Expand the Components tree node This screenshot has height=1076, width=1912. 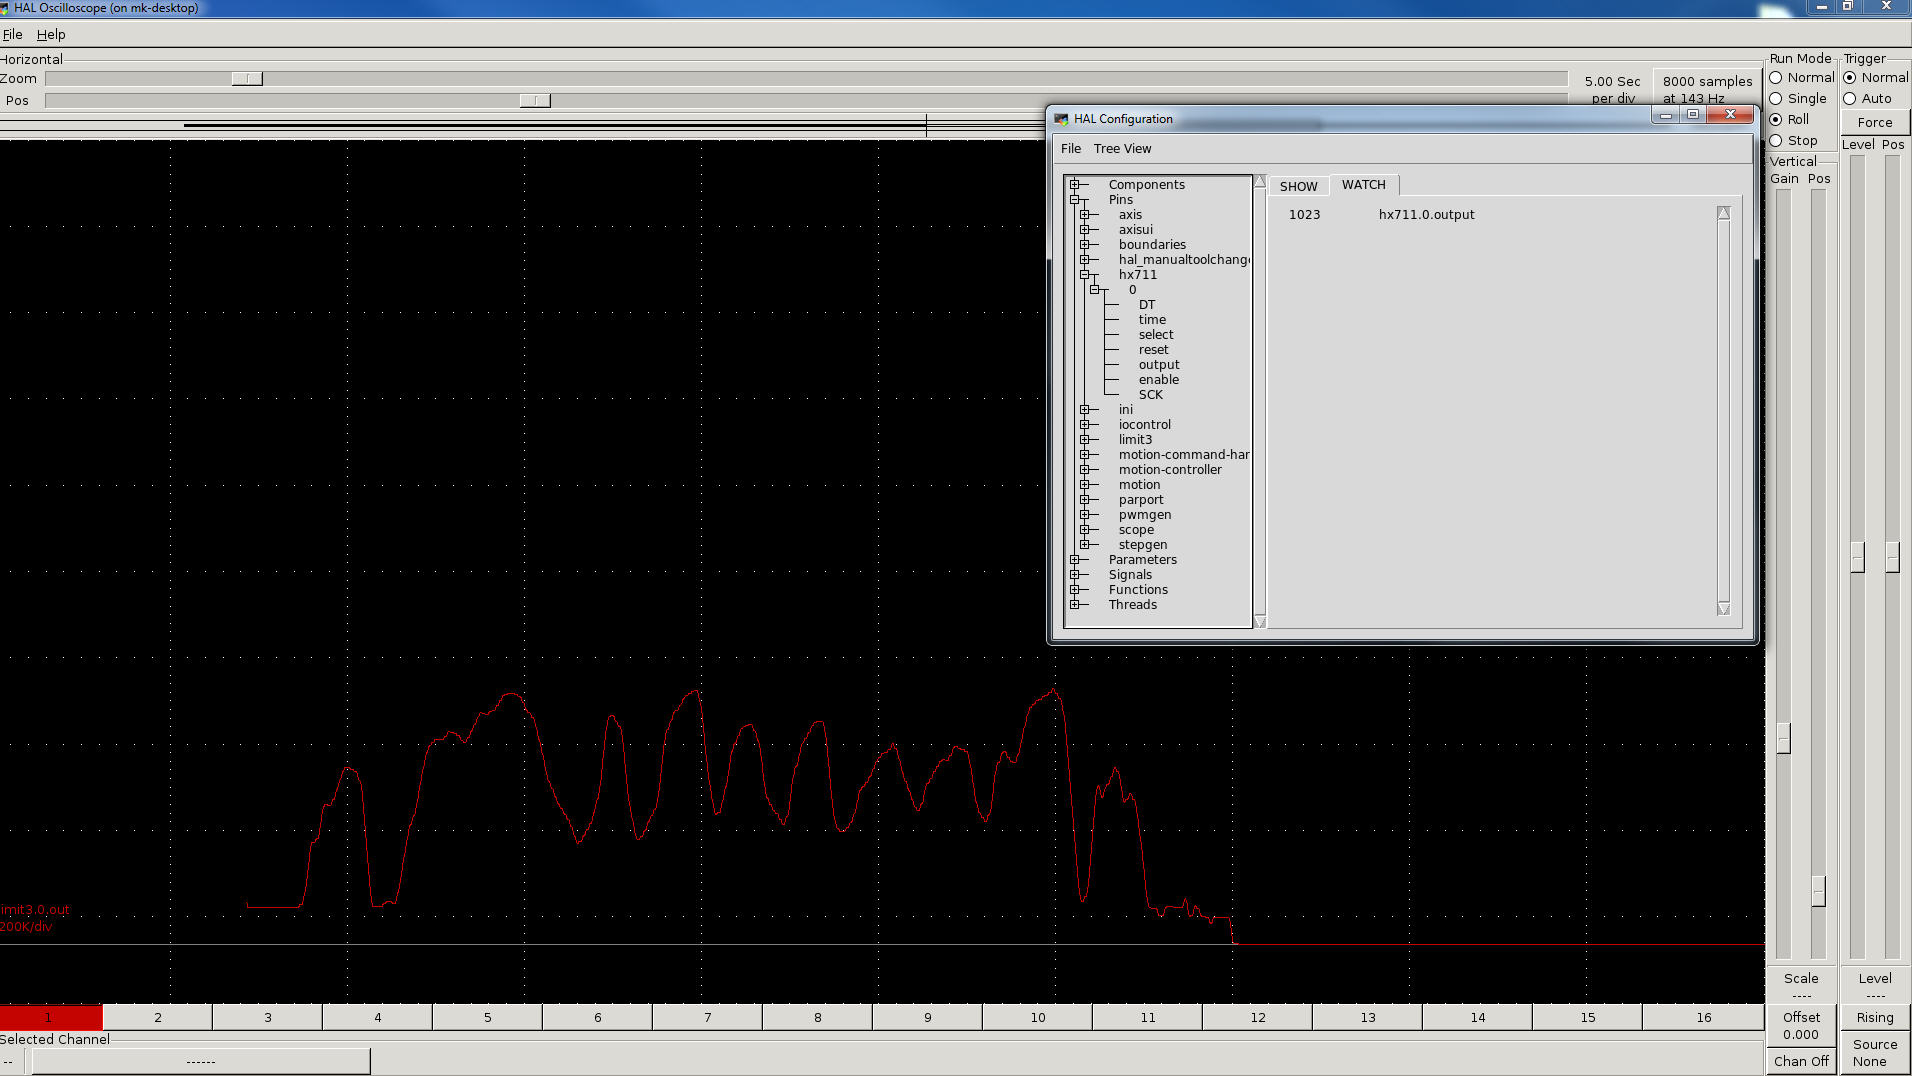(1075, 185)
